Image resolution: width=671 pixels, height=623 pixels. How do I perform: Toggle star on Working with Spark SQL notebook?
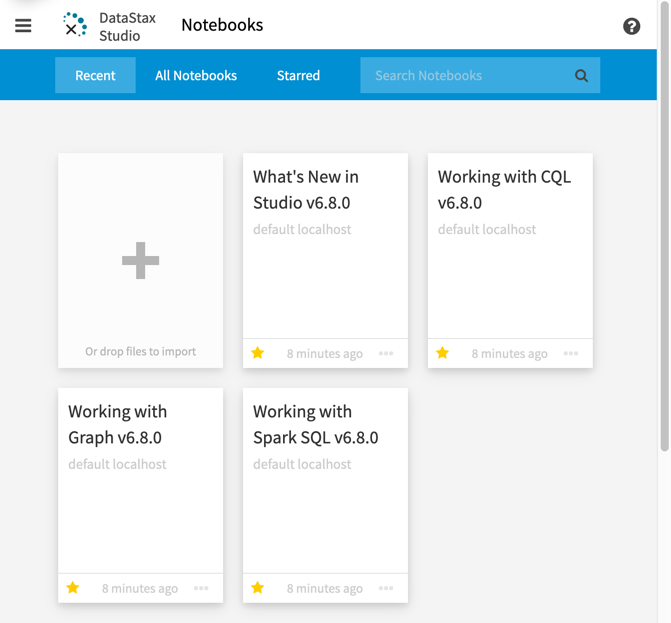[258, 588]
